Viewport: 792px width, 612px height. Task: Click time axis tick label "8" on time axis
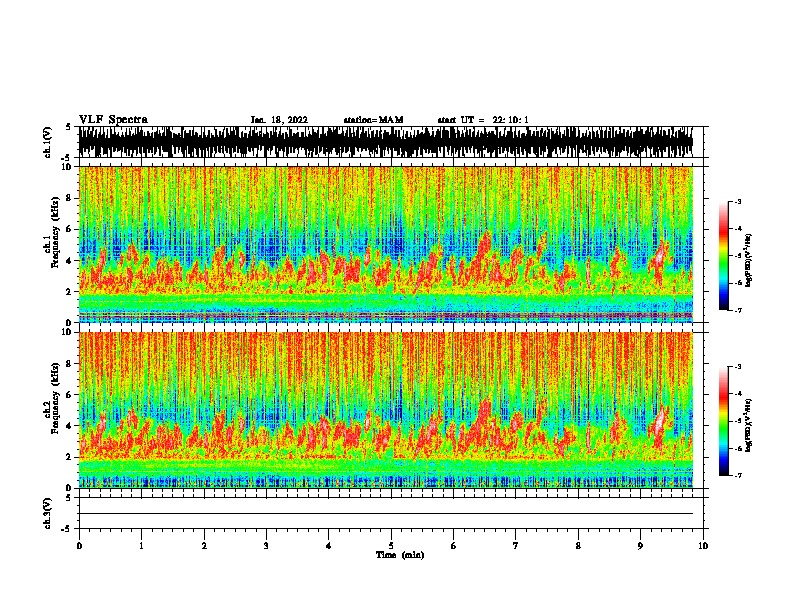pyautogui.click(x=578, y=546)
